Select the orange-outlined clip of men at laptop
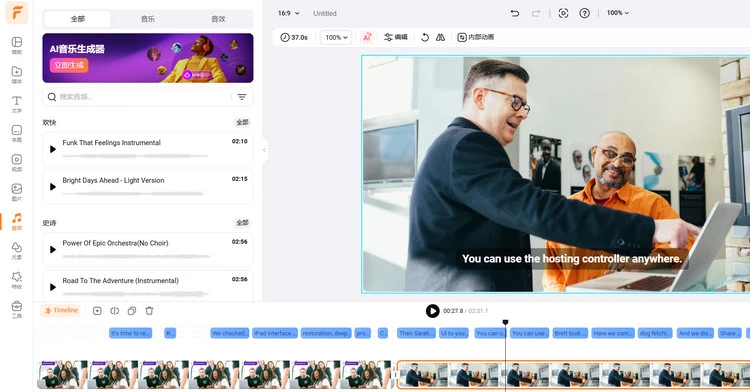 (x=574, y=374)
